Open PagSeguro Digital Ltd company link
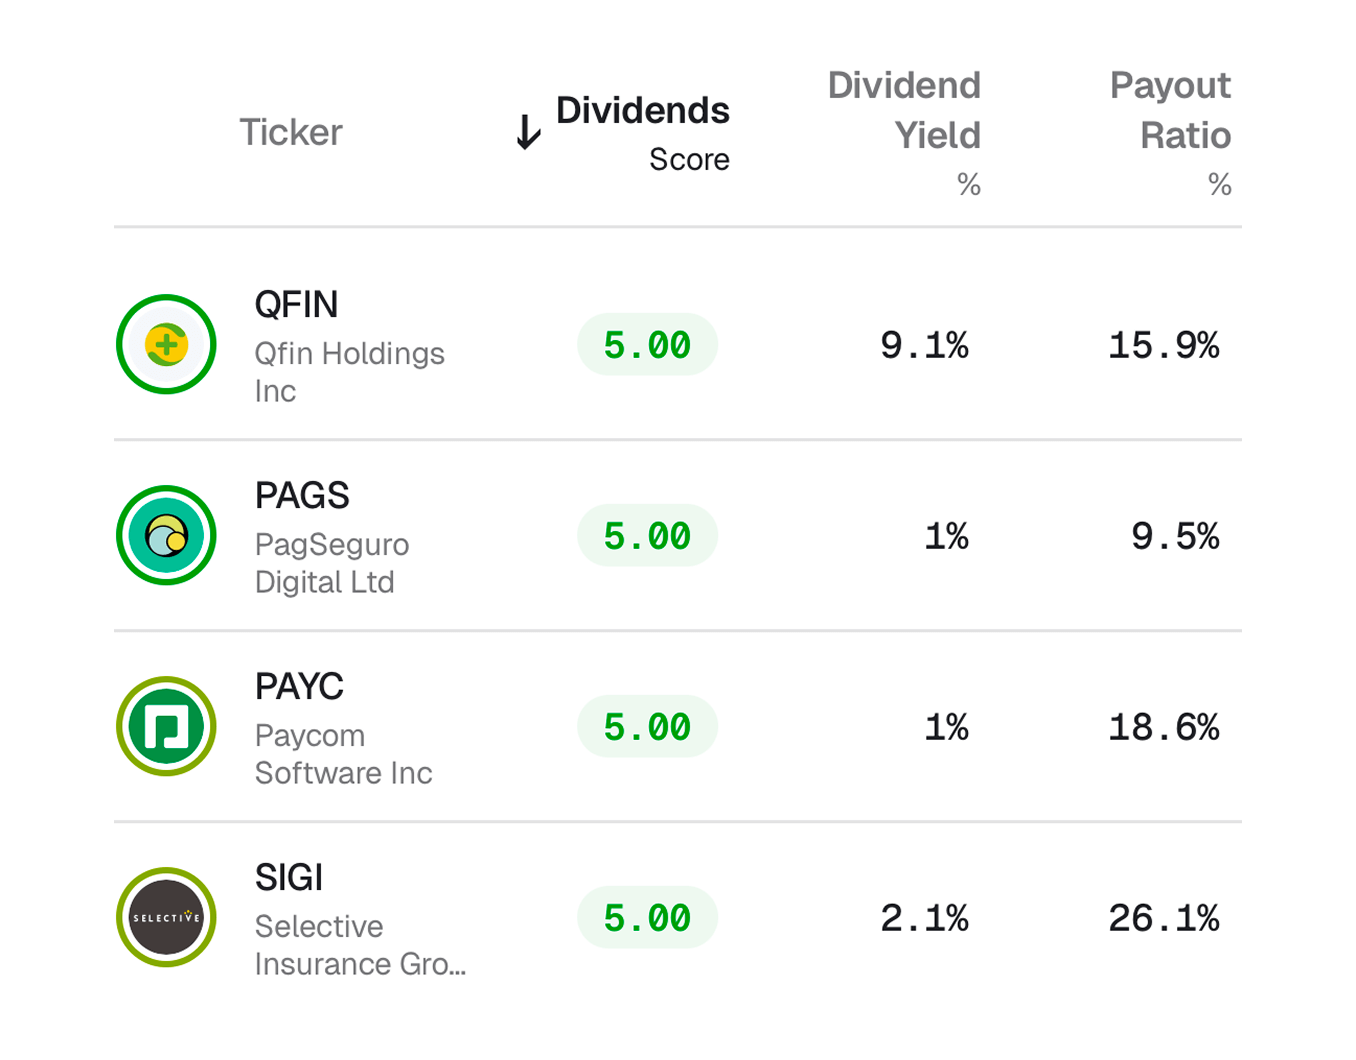The width and height of the screenshot is (1356, 1060). (331, 562)
